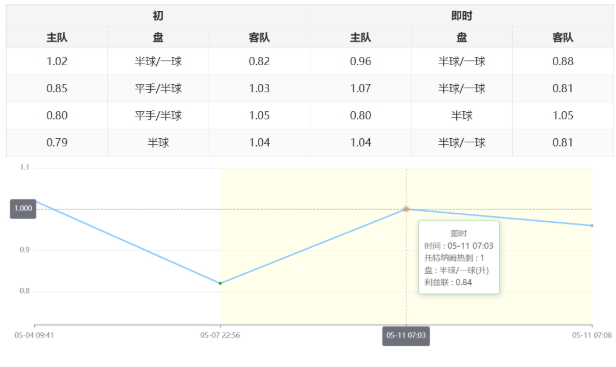Screen dimensions: 616x367
Task: Select the 盘 header under 即时
Action: pos(462,37)
